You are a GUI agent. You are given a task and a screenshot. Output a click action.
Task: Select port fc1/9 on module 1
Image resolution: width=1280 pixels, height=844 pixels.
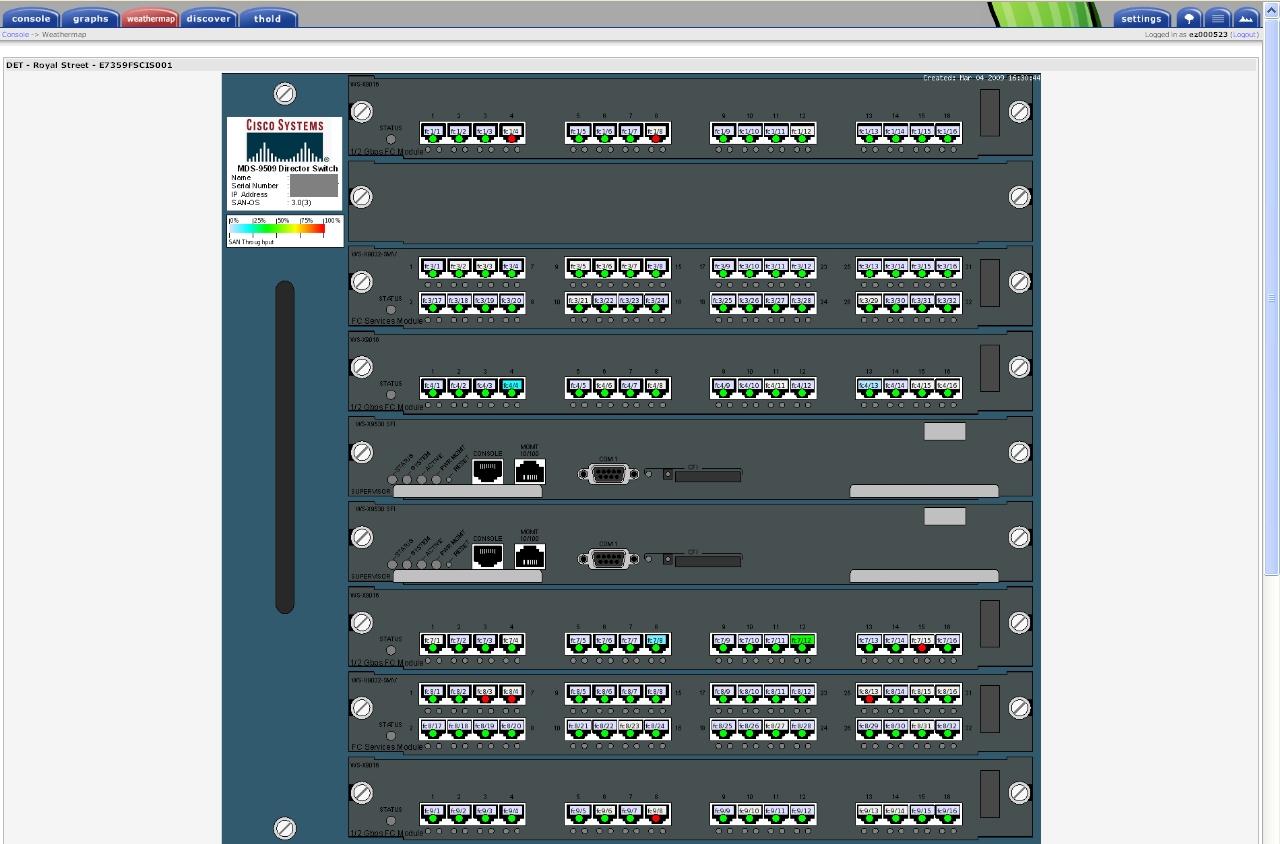tap(723, 133)
